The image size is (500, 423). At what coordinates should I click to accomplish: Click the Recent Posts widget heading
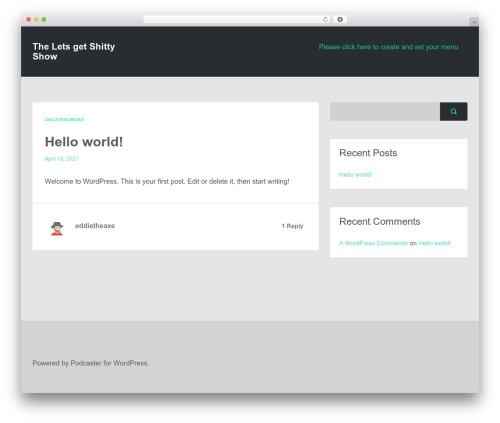(368, 153)
